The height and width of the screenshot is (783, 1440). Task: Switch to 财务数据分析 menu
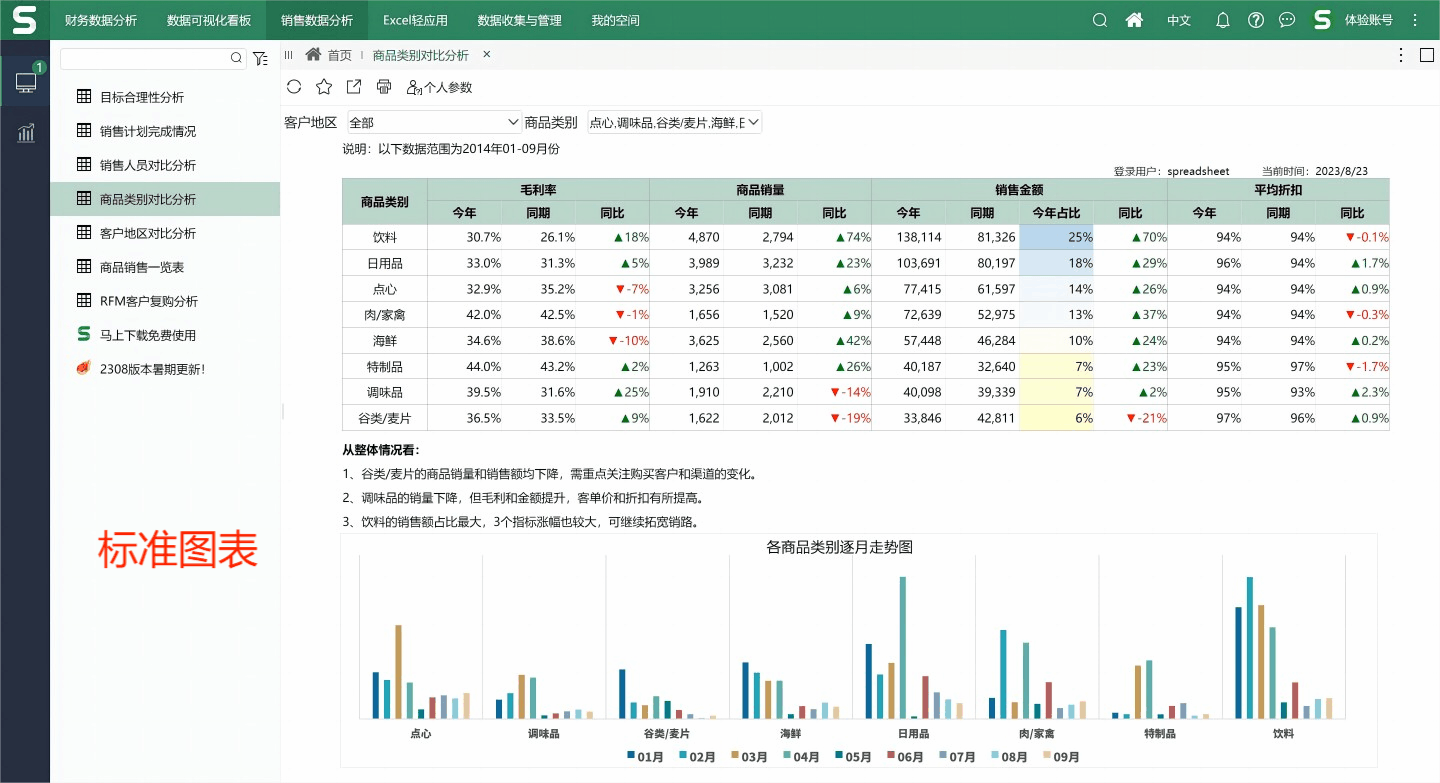coord(100,20)
